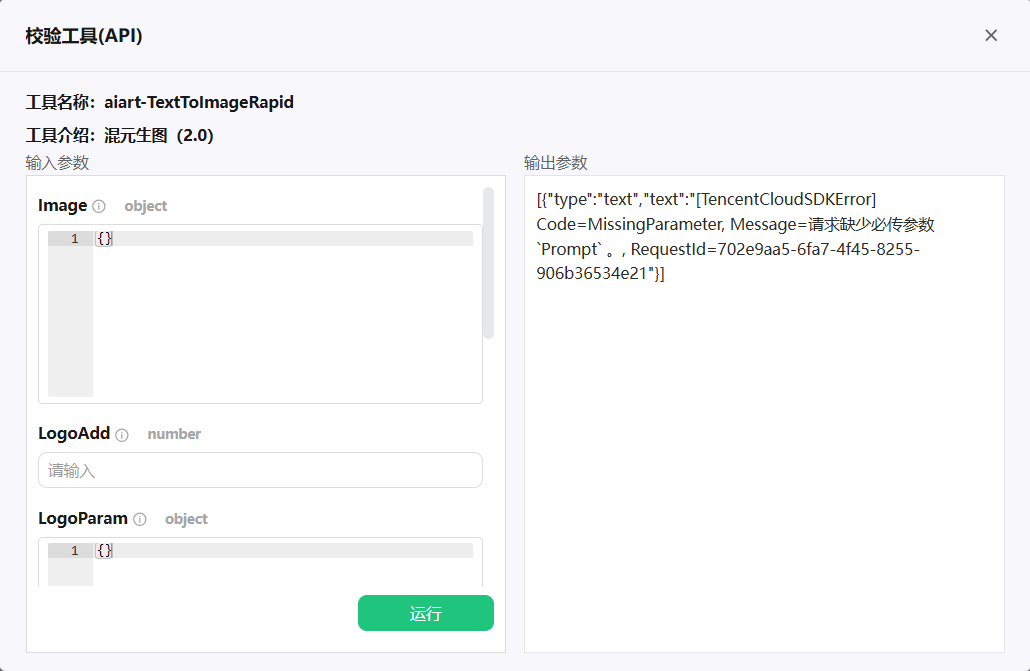Click inside the LogoParam JSON editor
Screen dimensions: 1030x671
(x=285, y=566)
